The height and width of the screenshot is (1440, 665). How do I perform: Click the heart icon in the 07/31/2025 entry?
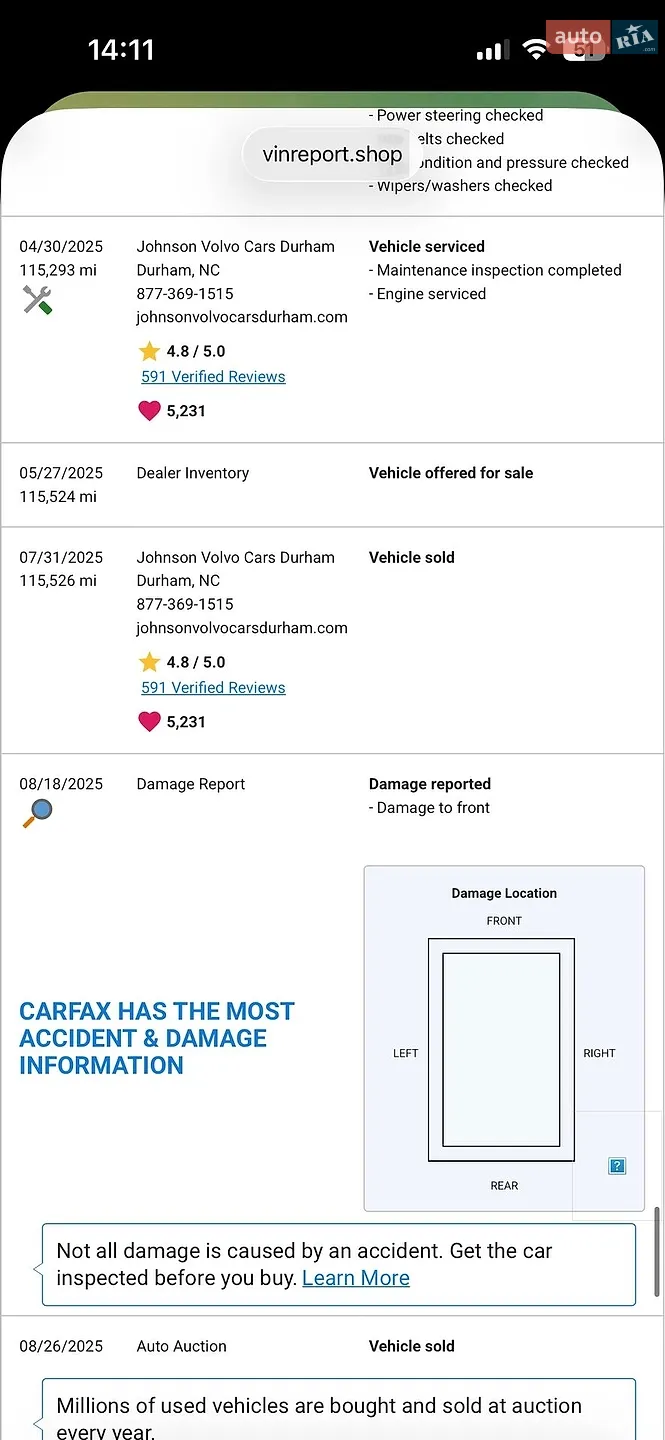(149, 721)
